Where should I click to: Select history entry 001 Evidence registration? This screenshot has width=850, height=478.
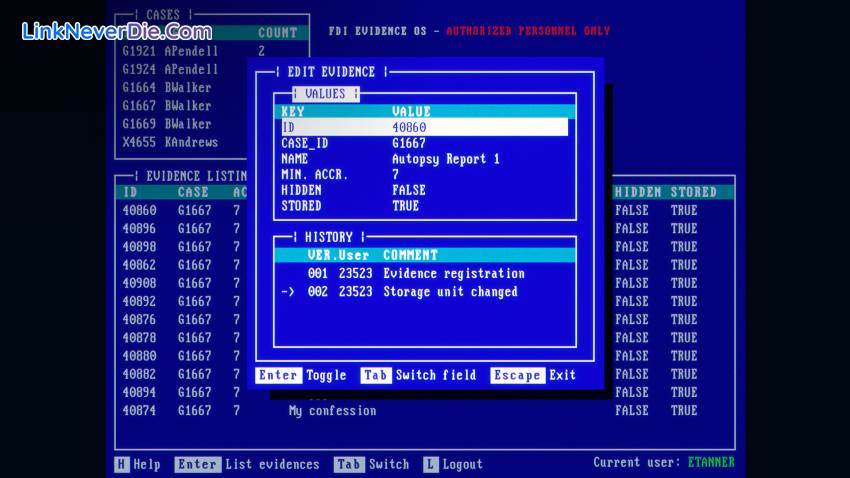pyautogui.click(x=415, y=273)
